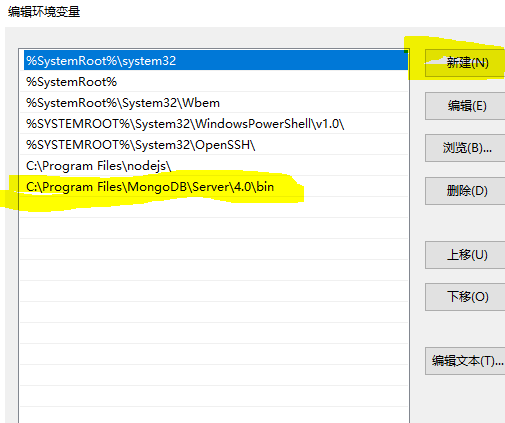Click the third empty row below MongoDB entry
The width and height of the screenshot is (505, 423).
214,249
